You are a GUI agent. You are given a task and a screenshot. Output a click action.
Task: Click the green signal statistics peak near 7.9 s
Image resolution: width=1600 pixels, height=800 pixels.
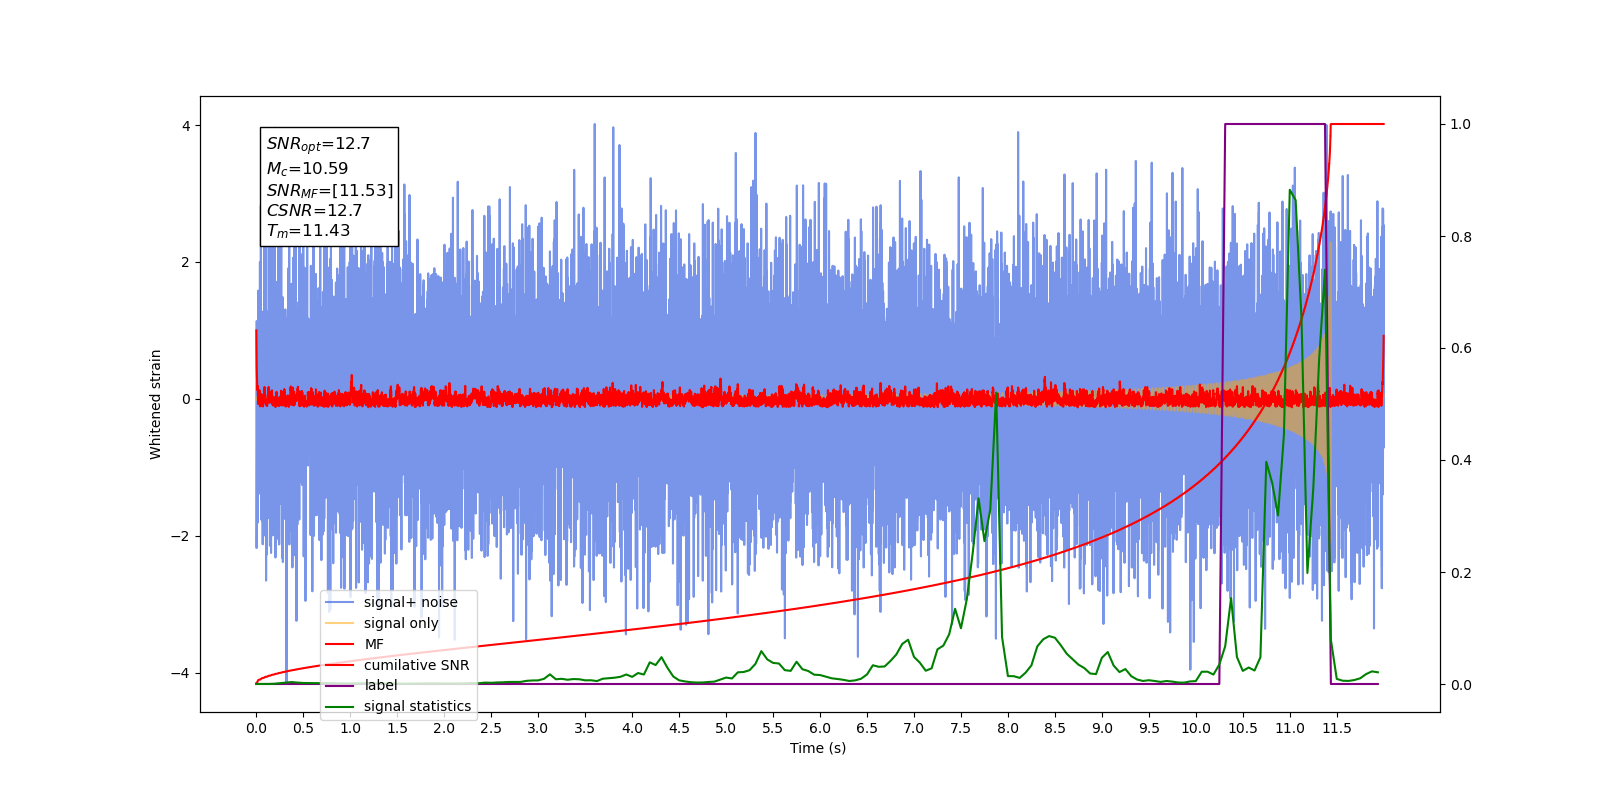(996, 395)
